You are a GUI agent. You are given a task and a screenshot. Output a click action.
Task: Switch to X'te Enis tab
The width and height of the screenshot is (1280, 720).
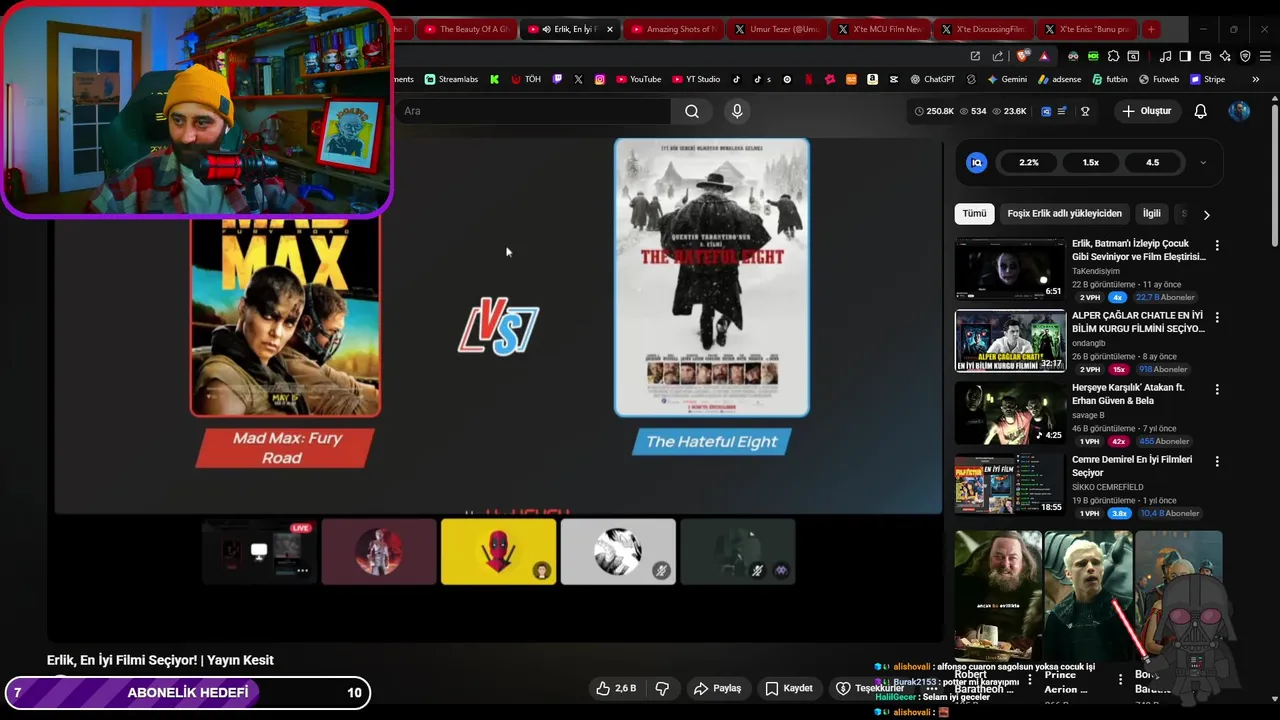tap(1086, 29)
